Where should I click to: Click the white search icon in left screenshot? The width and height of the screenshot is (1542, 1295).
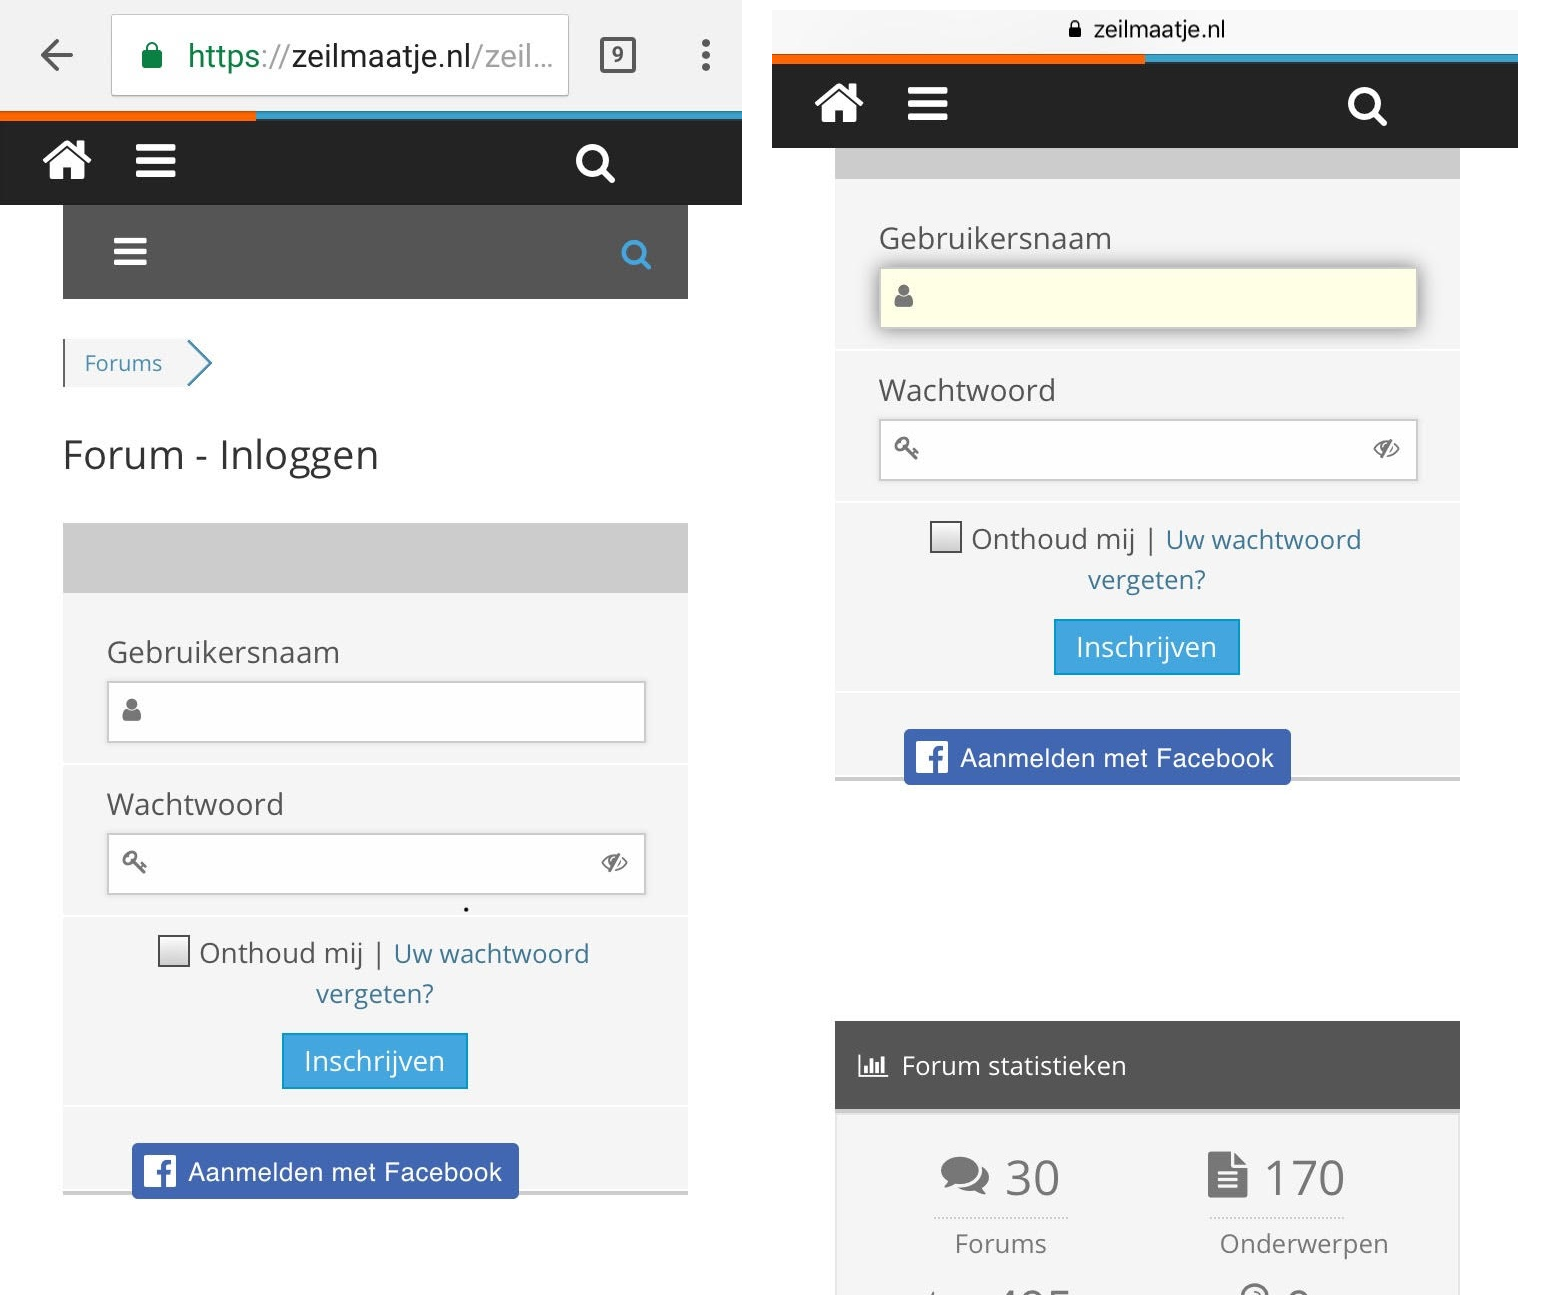pos(595,162)
